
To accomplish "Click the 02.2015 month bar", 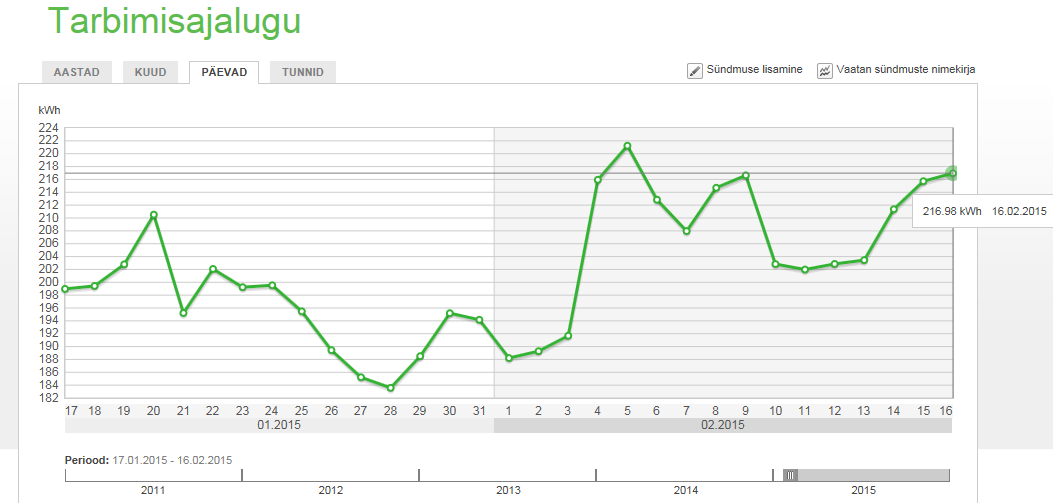I will [722, 425].
